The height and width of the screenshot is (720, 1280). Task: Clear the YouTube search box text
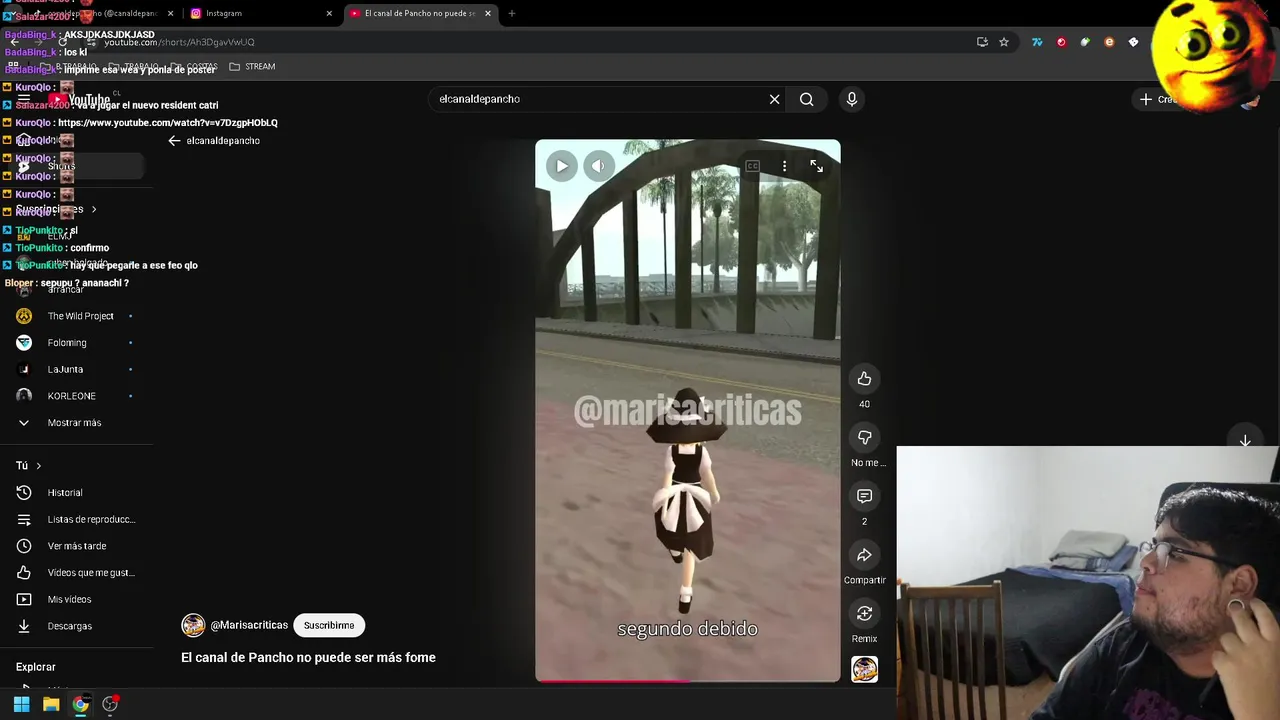774,99
